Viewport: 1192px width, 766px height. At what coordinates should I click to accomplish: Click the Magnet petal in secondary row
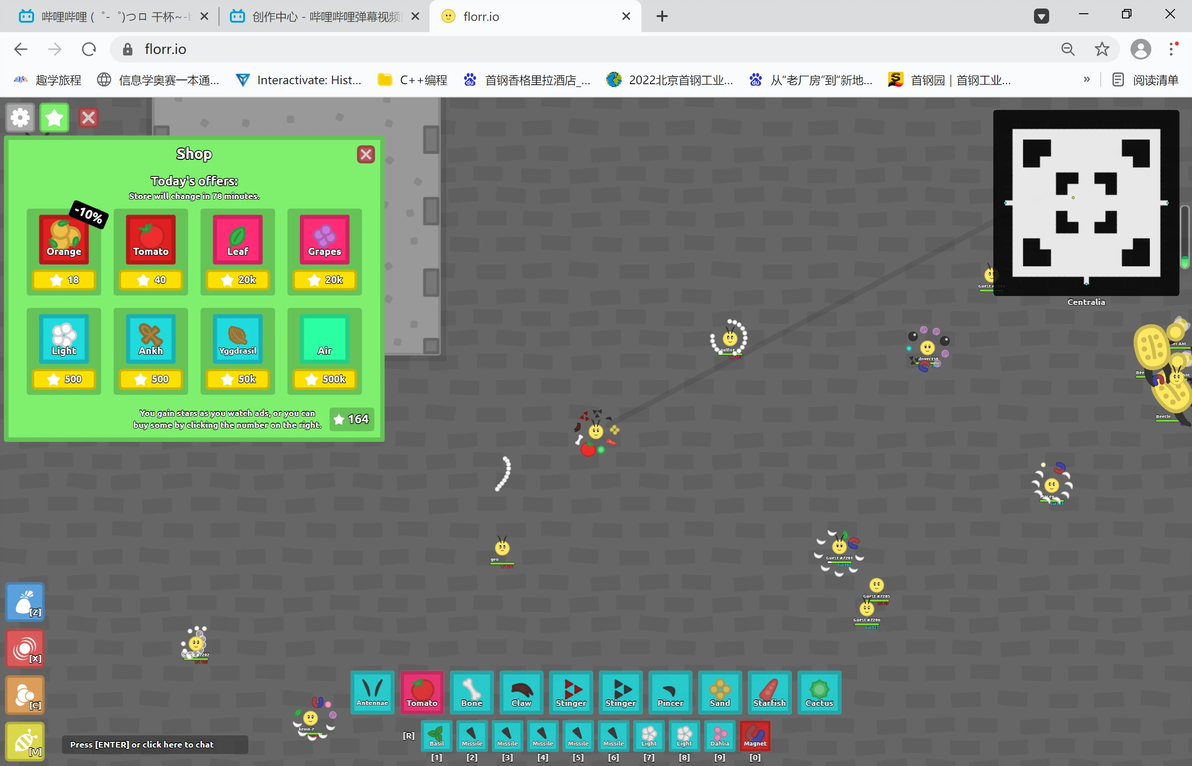(755, 736)
